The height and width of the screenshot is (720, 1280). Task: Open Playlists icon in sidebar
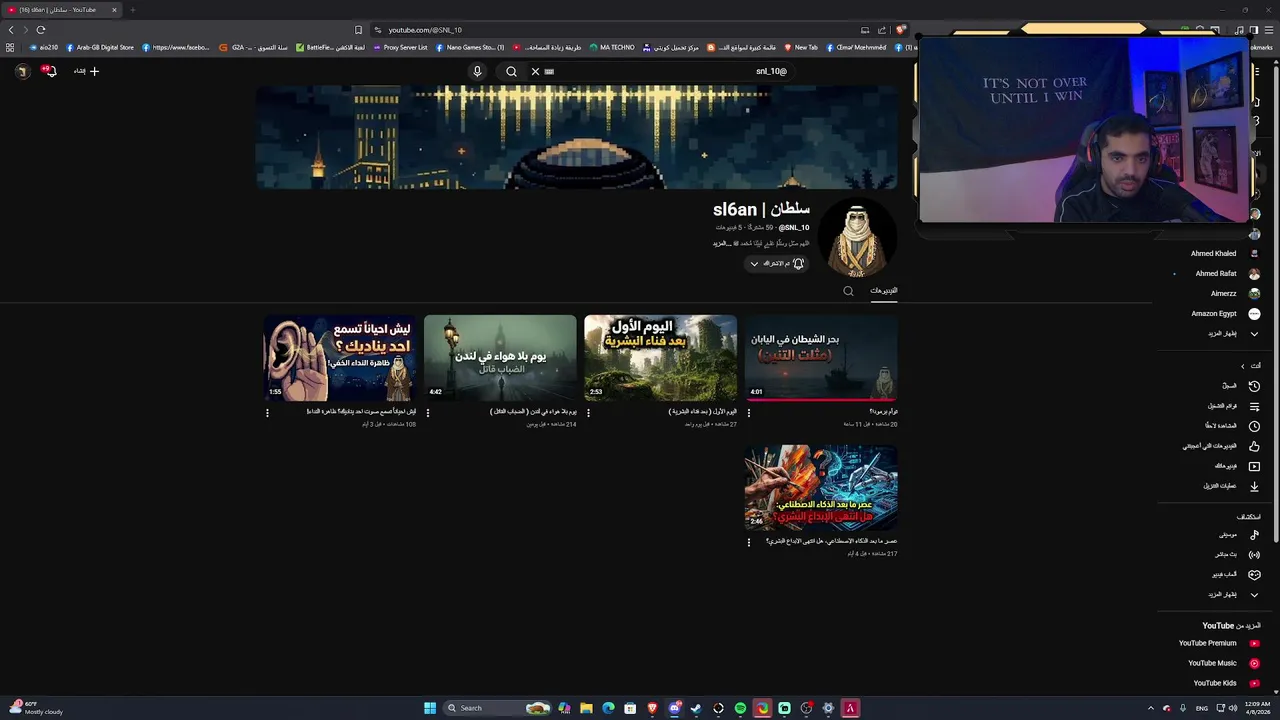[x=1254, y=406]
